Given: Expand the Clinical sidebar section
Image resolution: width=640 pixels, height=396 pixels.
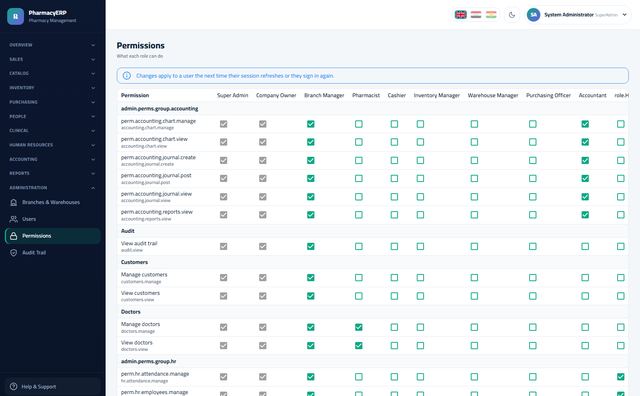Looking at the screenshot, I should (x=53, y=131).
